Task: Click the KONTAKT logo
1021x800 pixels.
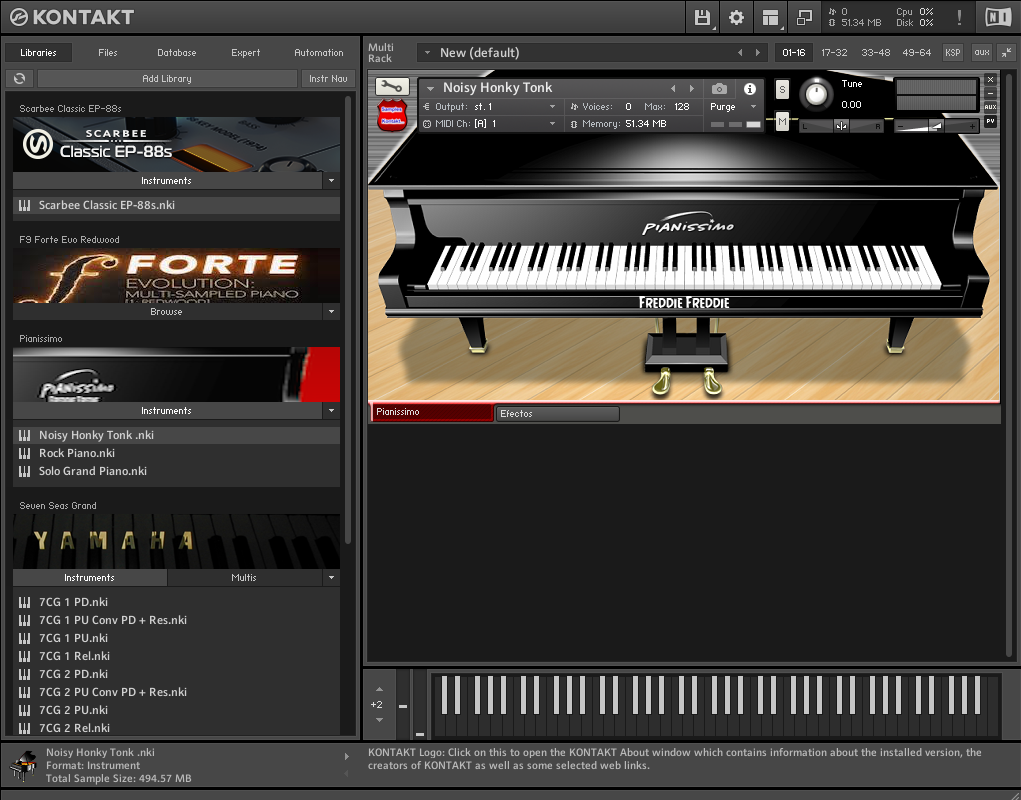Action: point(72,17)
